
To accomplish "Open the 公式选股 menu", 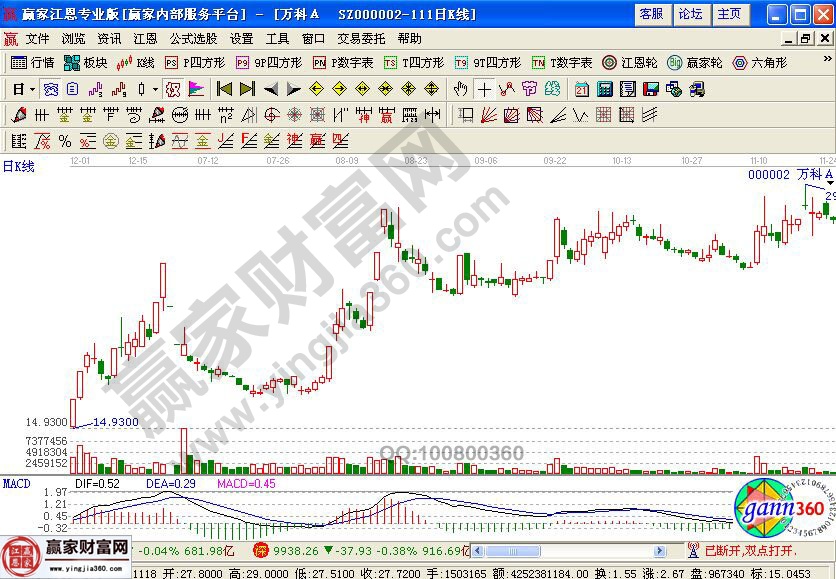I will tap(193, 38).
